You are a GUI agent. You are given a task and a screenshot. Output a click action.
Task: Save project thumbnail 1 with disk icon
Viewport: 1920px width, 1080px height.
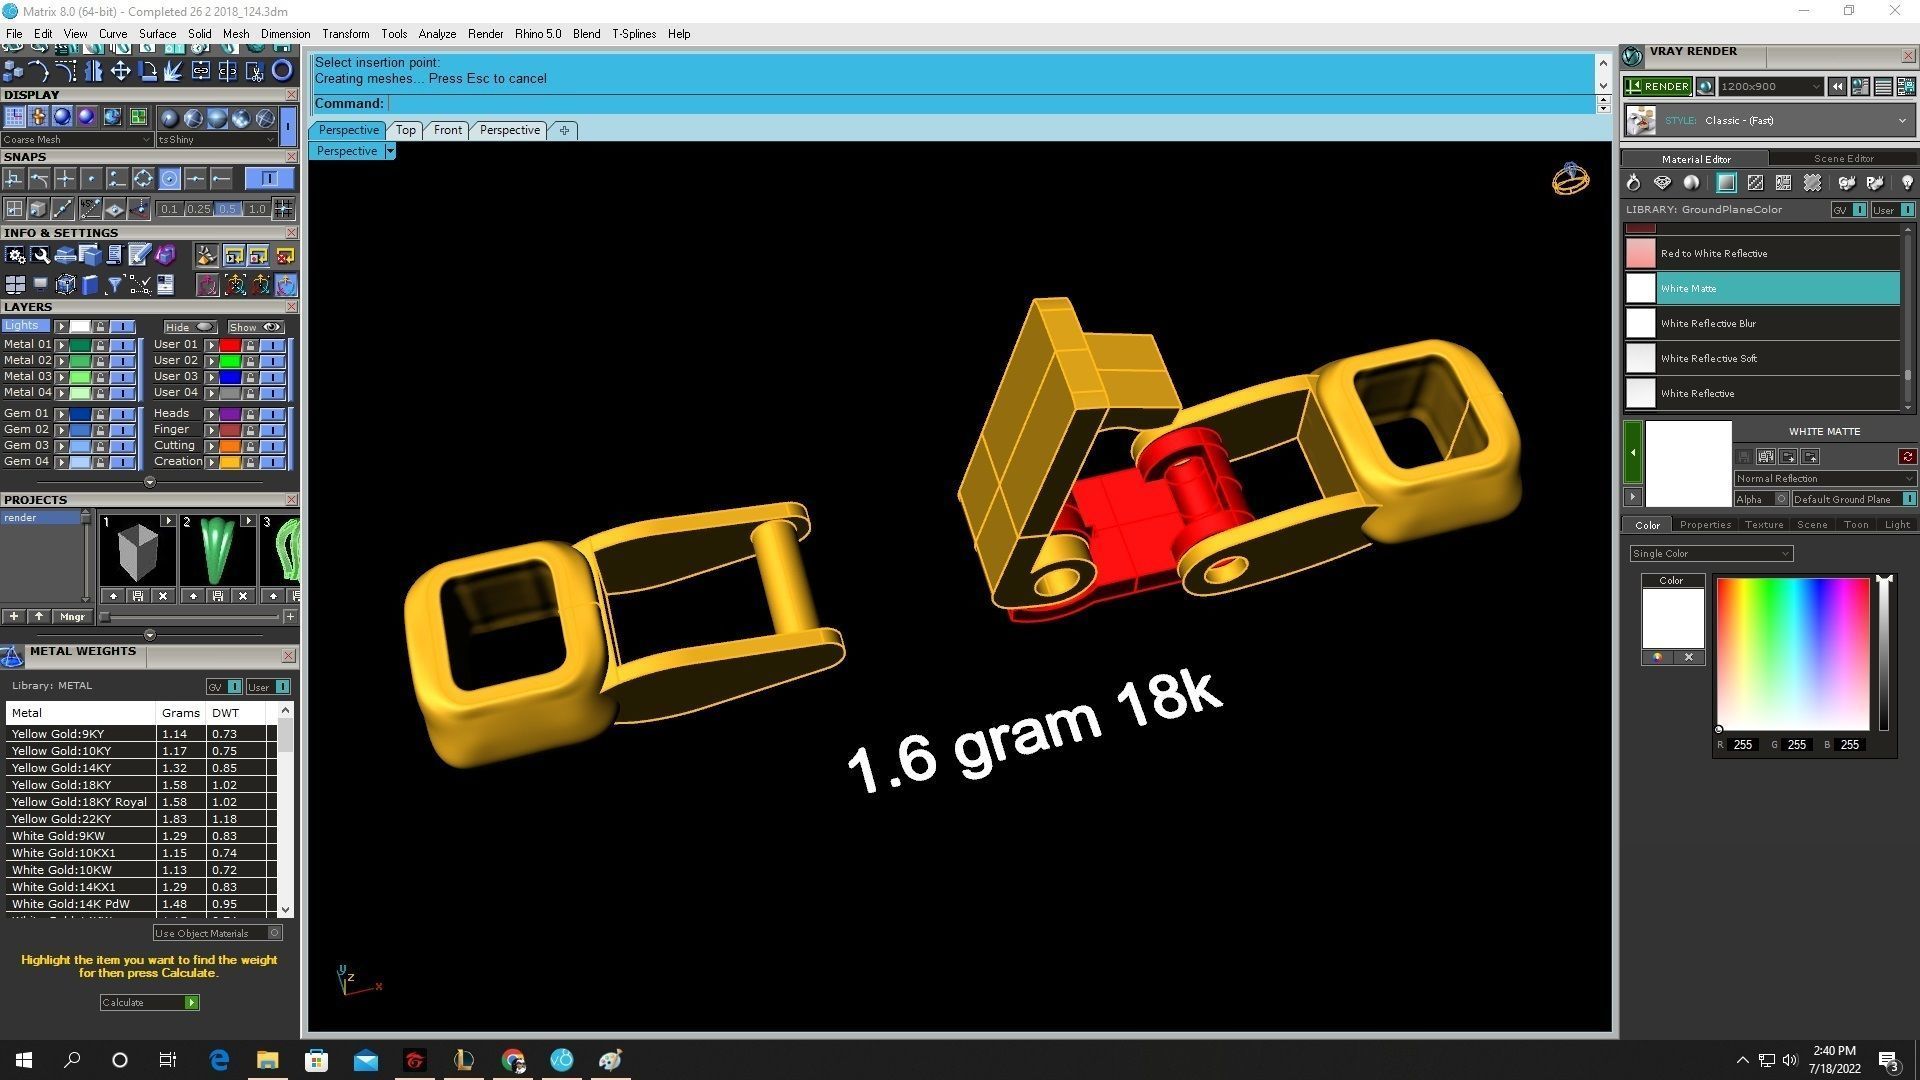click(138, 596)
